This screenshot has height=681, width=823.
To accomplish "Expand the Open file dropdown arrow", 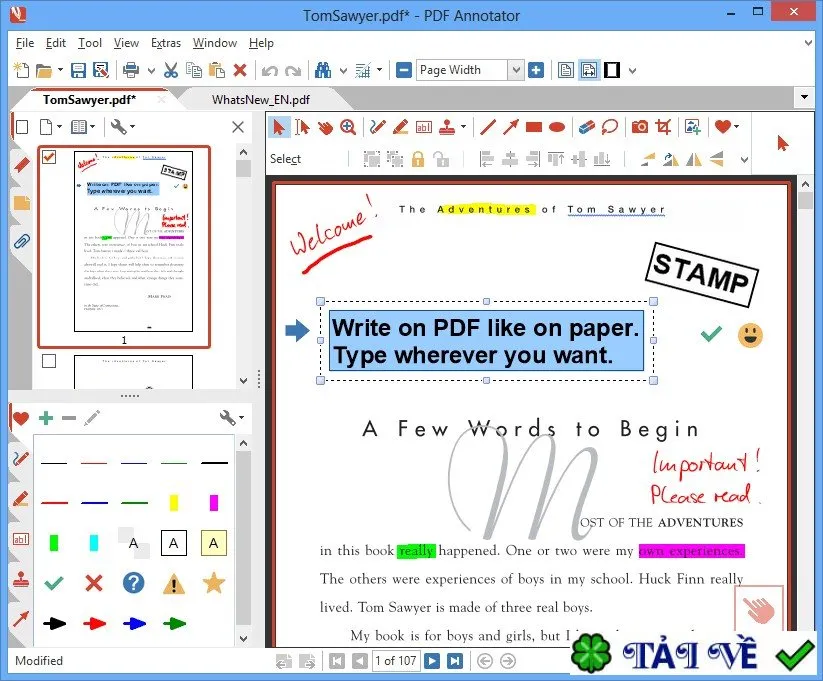I will point(60,70).
